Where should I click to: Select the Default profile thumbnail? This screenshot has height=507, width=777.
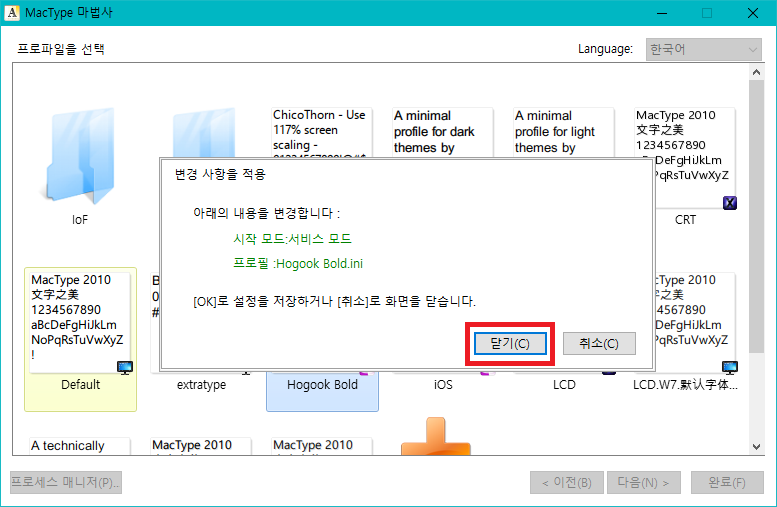80,322
